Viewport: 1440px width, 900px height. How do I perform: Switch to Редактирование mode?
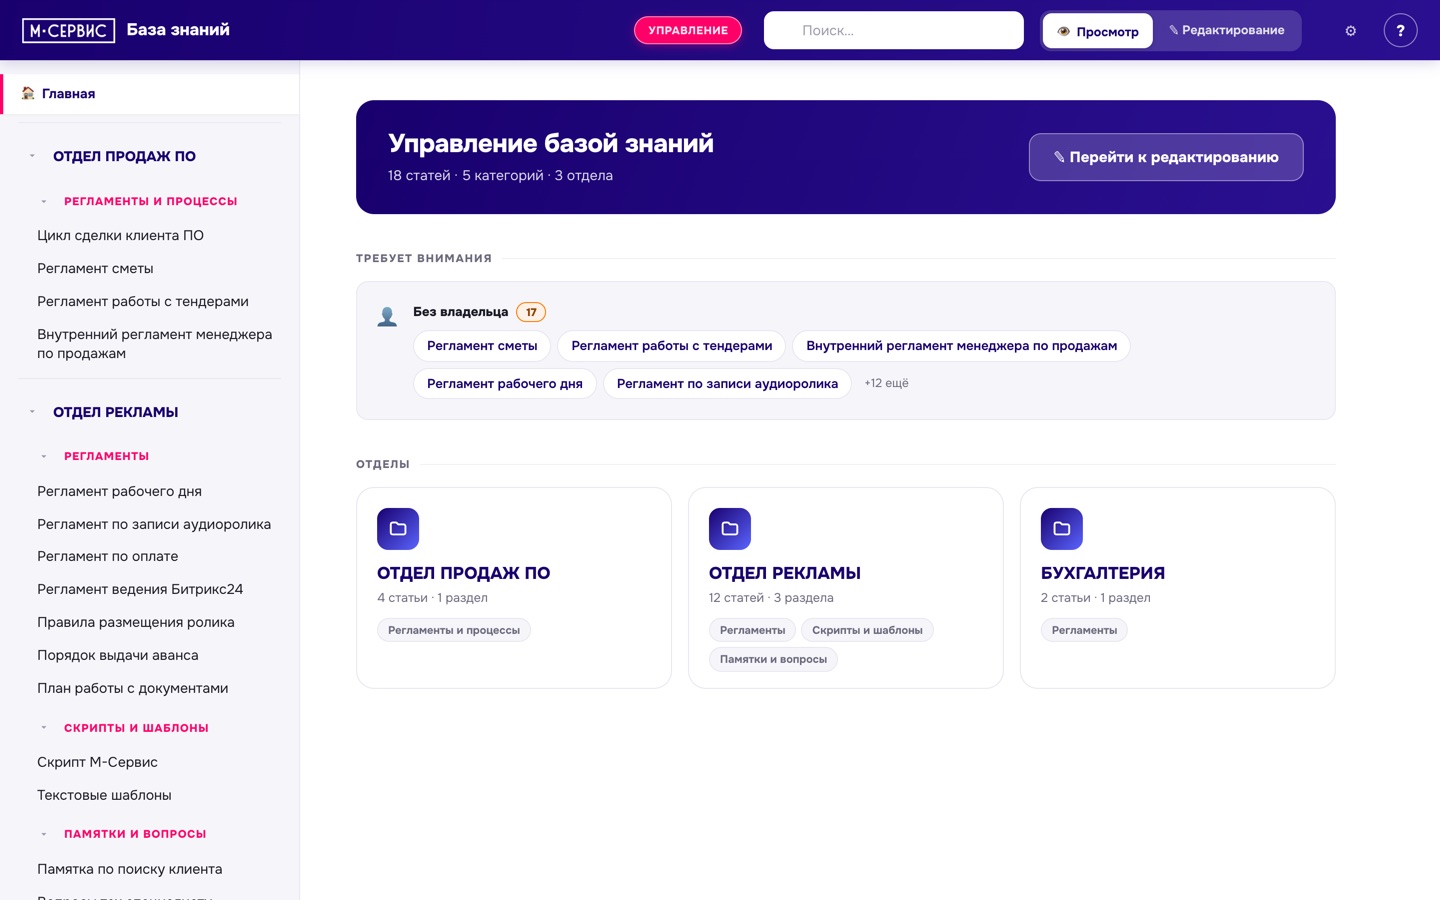tap(1227, 31)
